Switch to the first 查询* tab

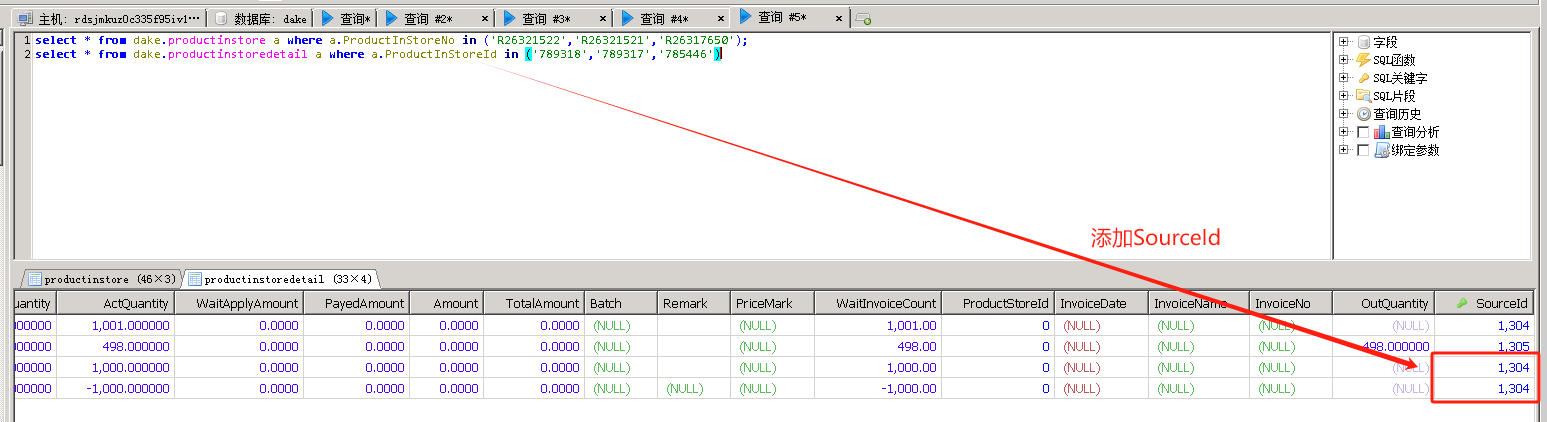[346, 19]
